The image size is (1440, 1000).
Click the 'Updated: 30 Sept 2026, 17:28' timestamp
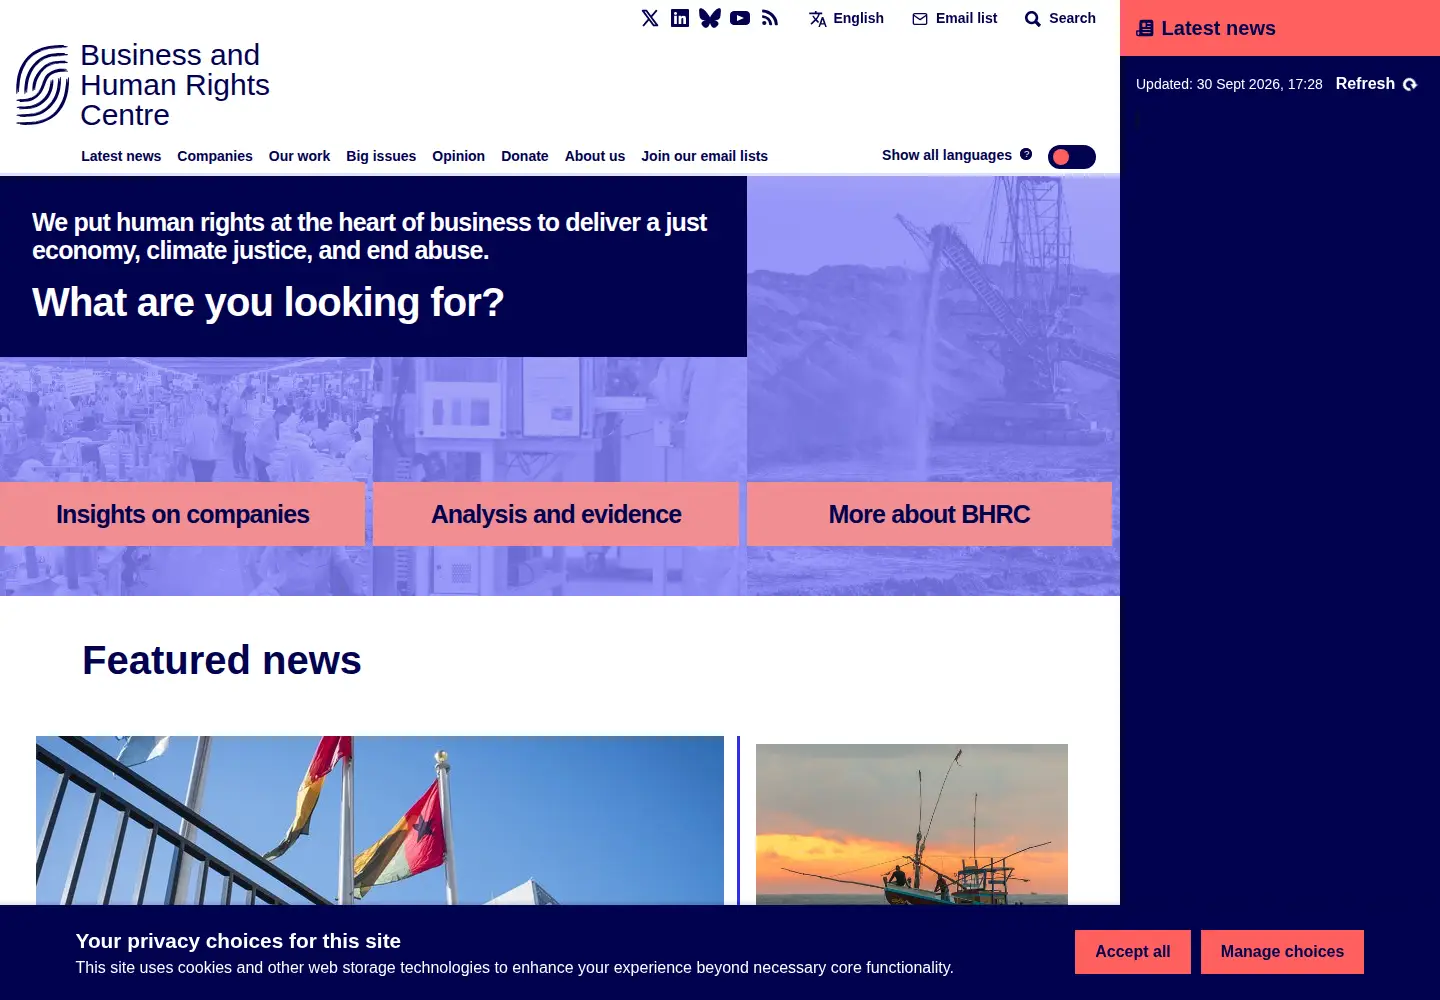pyautogui.click(x=1229, y=84)
